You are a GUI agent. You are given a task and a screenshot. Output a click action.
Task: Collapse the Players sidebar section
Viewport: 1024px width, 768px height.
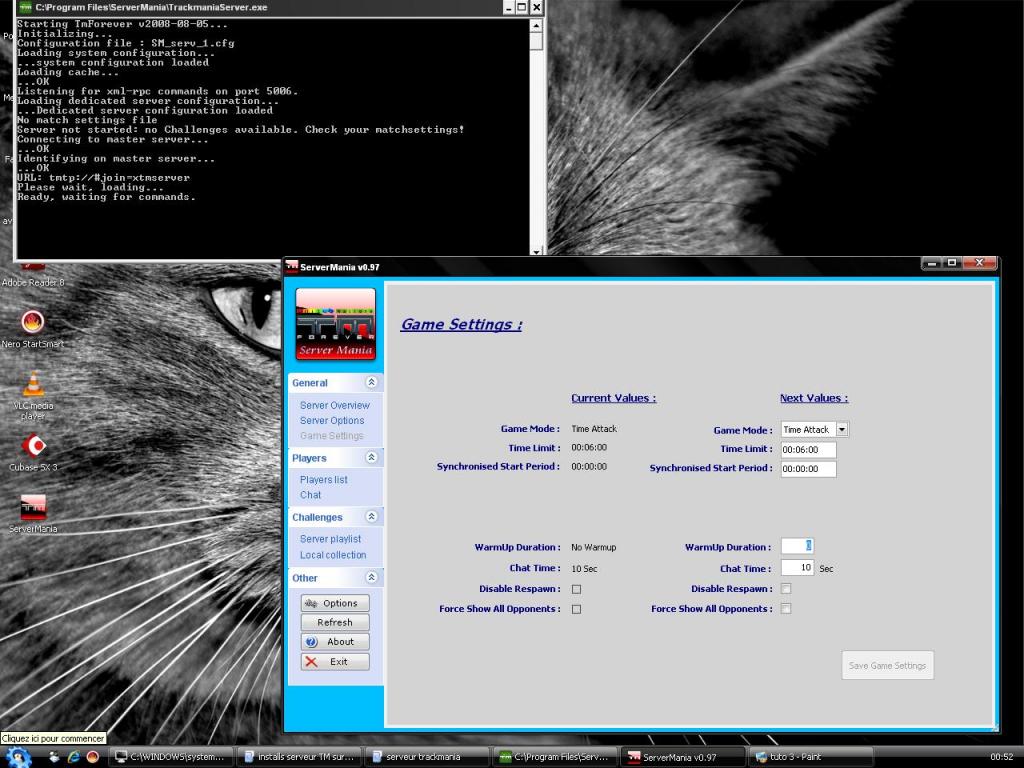[371, 457]
